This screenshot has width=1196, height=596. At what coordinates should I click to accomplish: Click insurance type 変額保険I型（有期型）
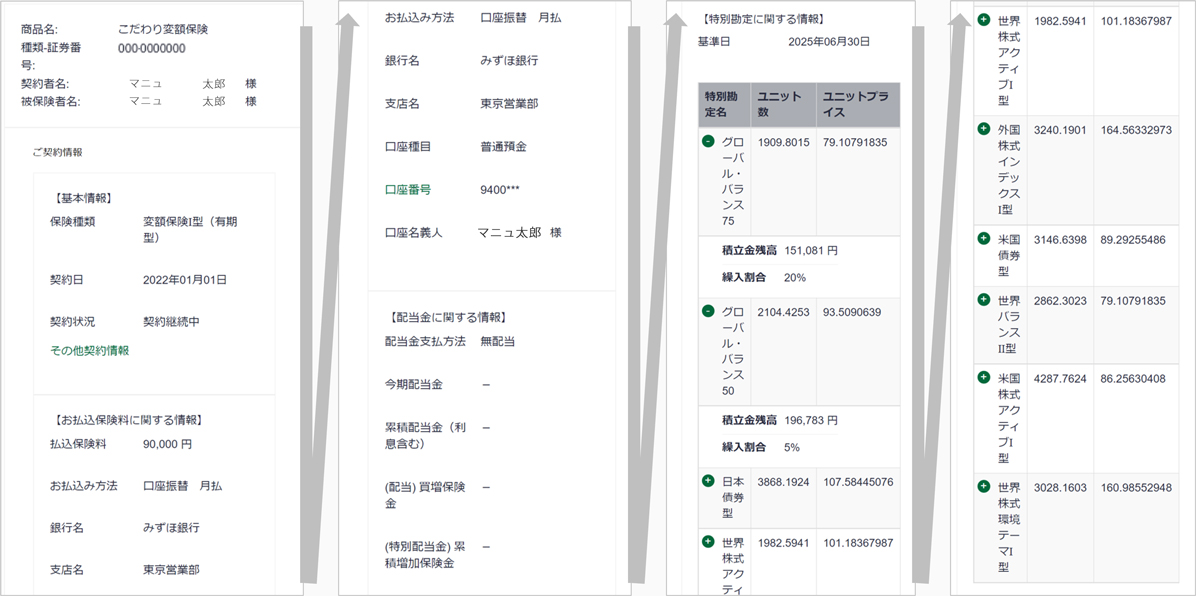point(191,229)
